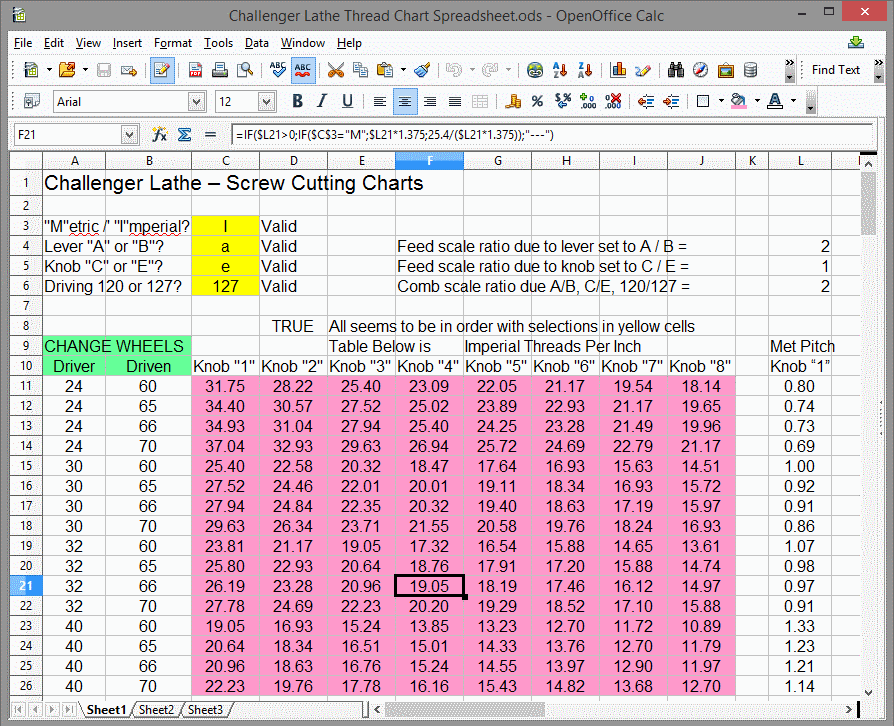The image size is (894, 726).
Task: Open the Font Color dropdown arrow
Action: click(x=793, y=102)
